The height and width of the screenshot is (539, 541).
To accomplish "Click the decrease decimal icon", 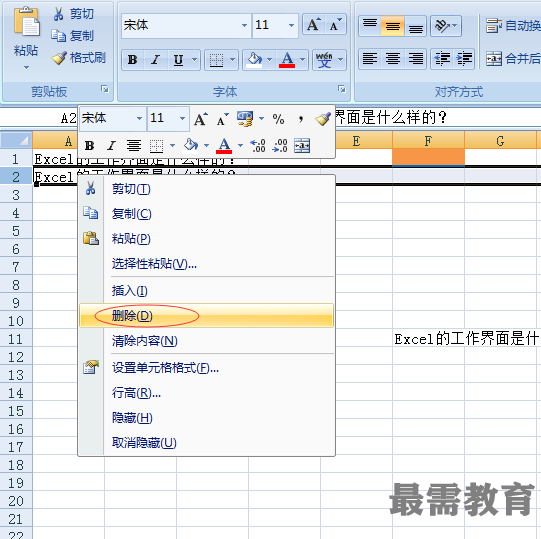I will tap(280, 146).
